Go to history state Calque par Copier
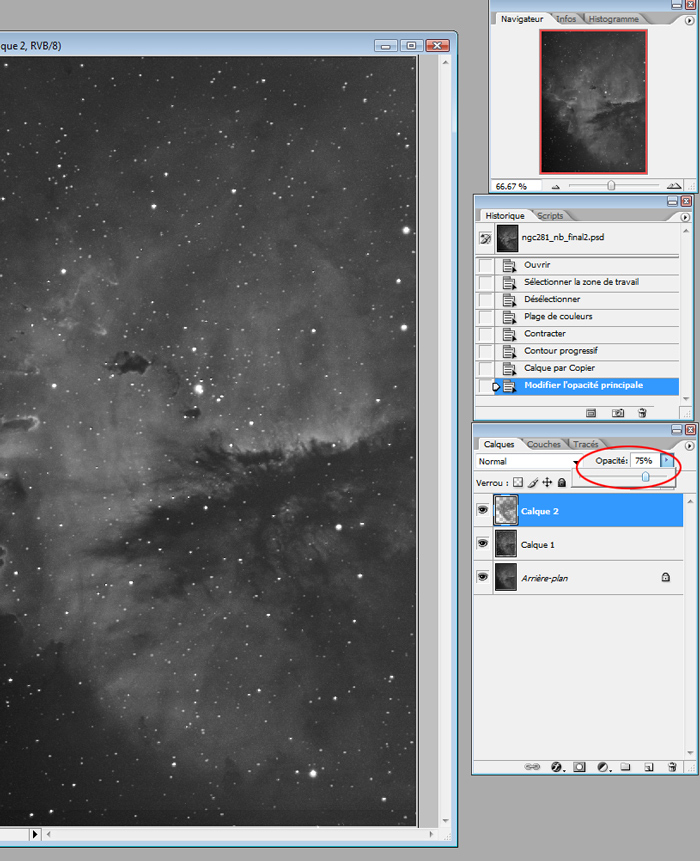Image resolution: width=700 pixels, height=861 pixels. click(x=587, y=368)
